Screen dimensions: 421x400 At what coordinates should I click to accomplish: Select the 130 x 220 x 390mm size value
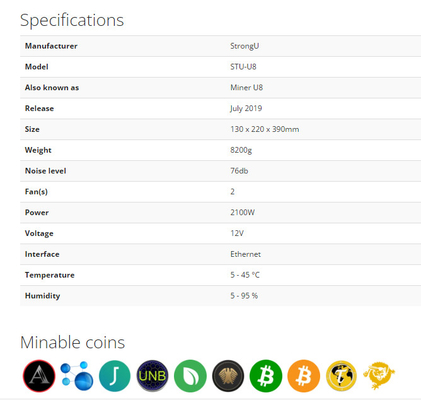pyautogui.click(x=264, y=129)
